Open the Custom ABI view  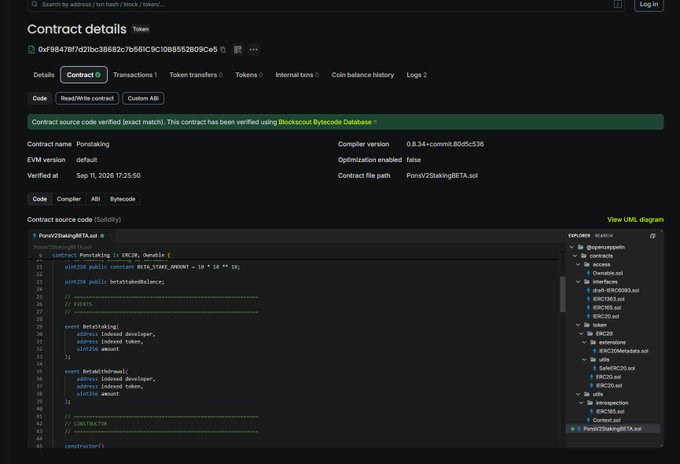coord(143,98)
